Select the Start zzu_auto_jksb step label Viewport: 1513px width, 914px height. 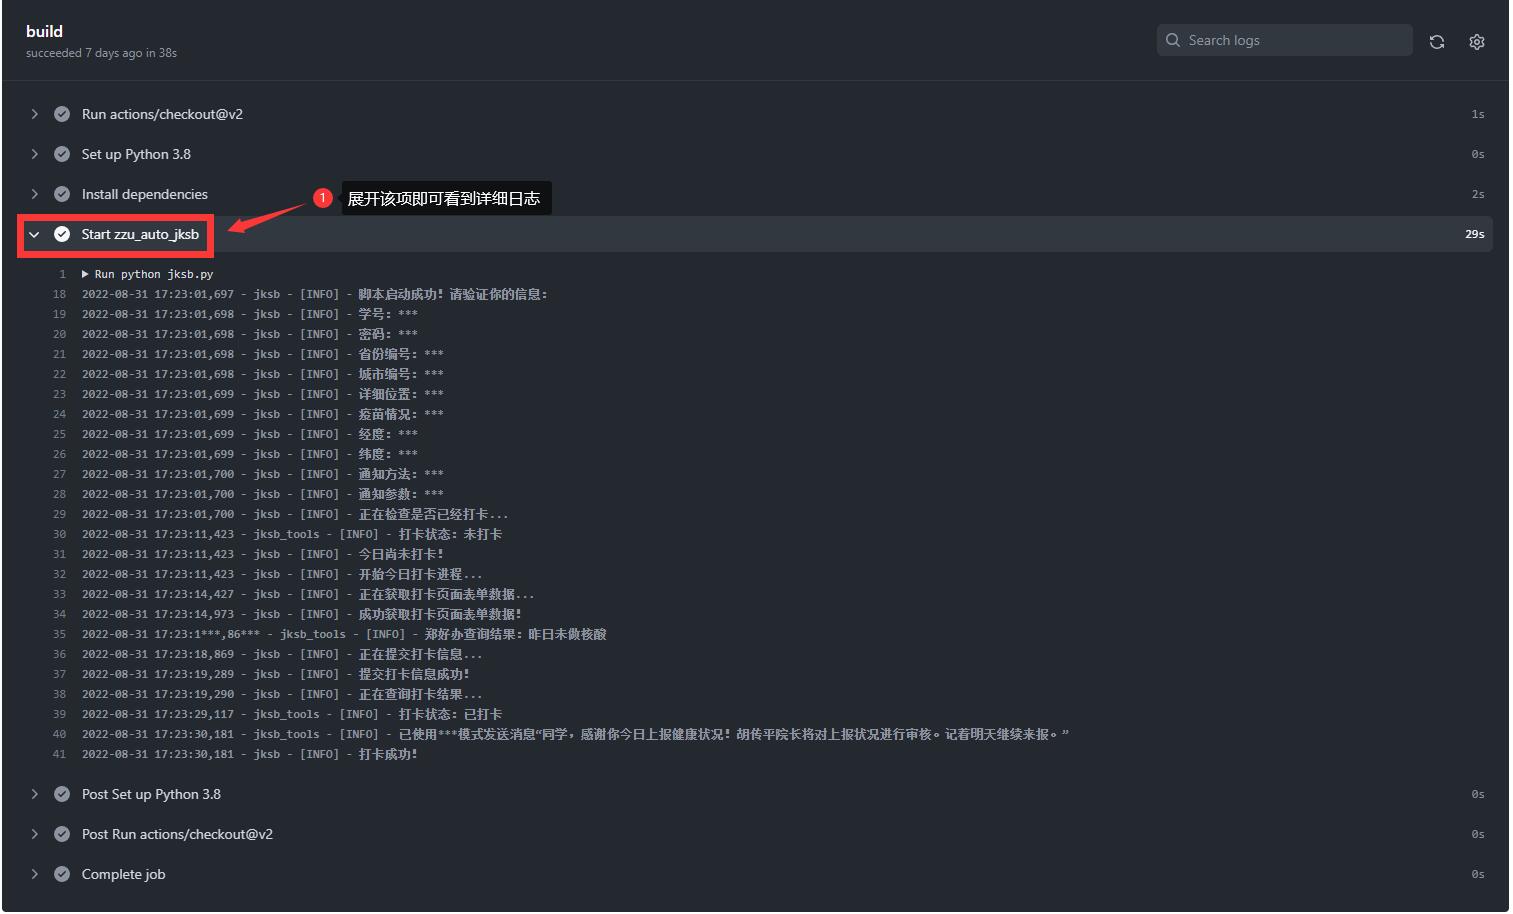(140, 234)
